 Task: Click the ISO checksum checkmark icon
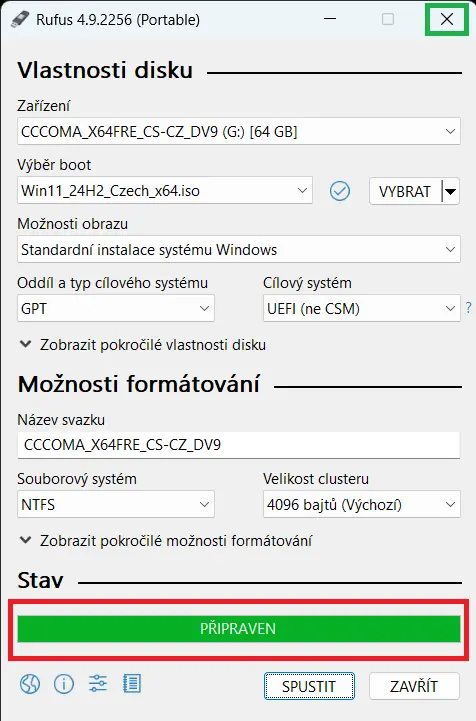coord(340,191)
